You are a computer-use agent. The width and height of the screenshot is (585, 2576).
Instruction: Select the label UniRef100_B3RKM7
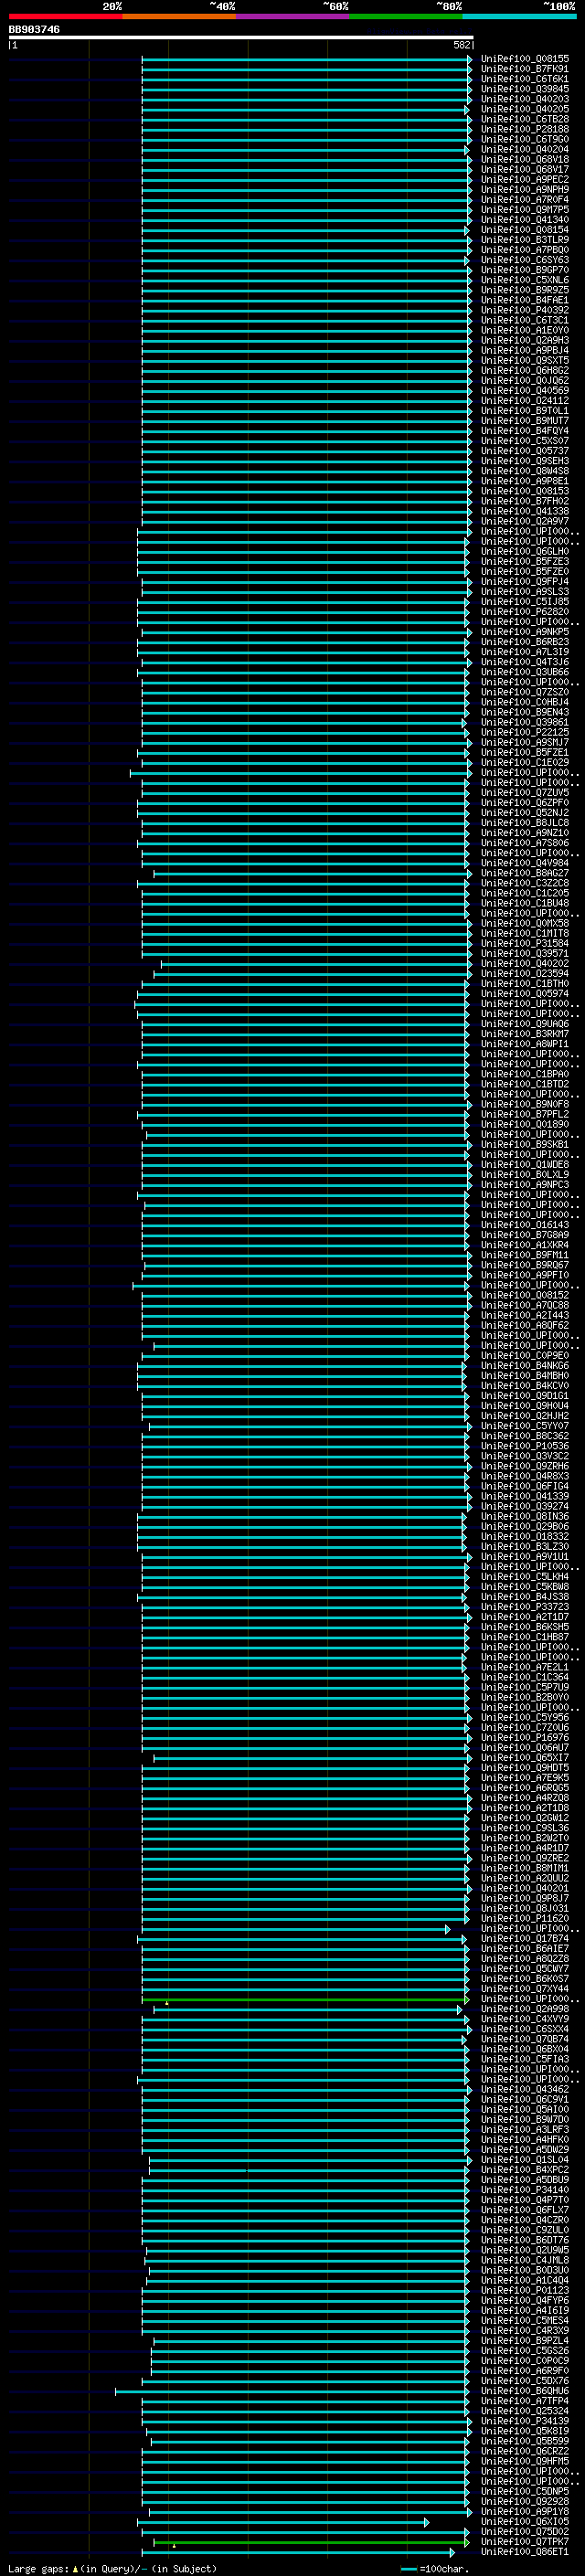(525, 1034)
